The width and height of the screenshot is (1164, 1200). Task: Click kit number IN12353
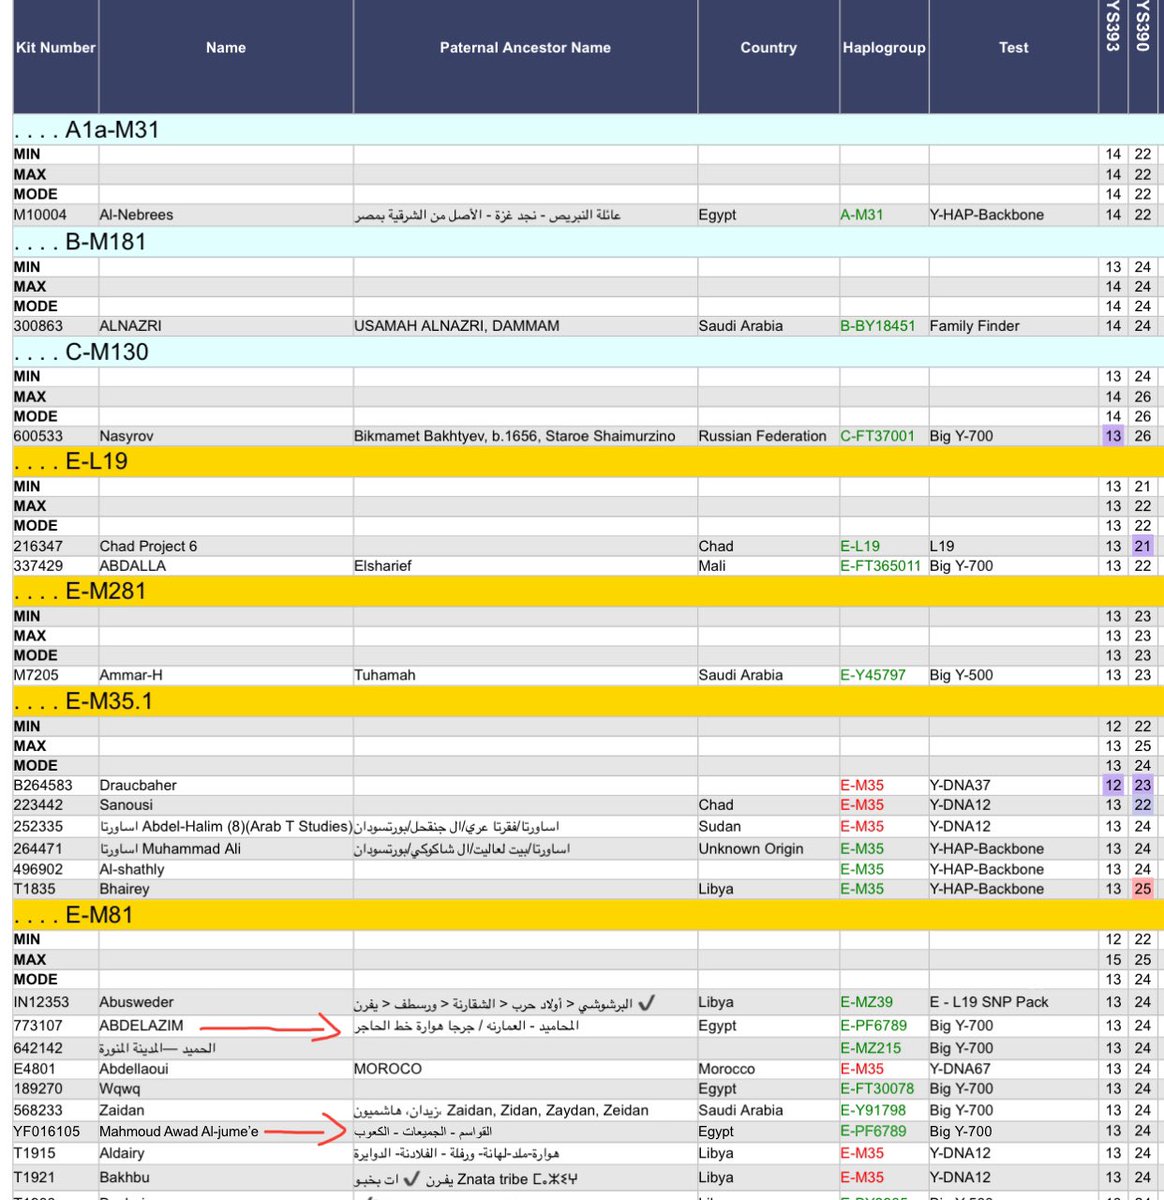click(x=42, y=1002)
